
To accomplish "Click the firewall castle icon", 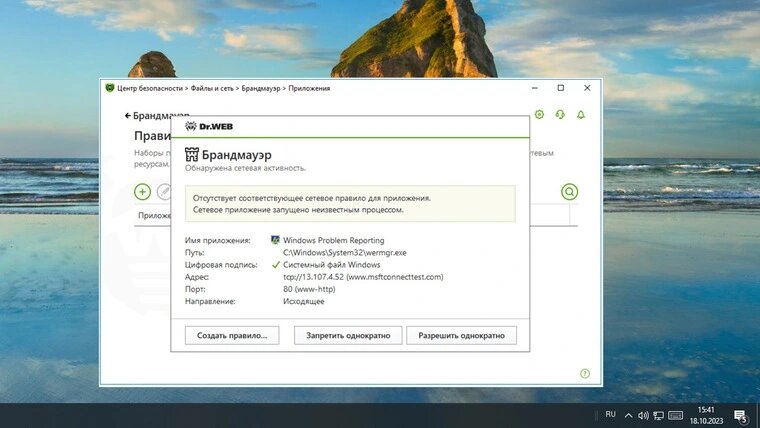I will (191, 155).
